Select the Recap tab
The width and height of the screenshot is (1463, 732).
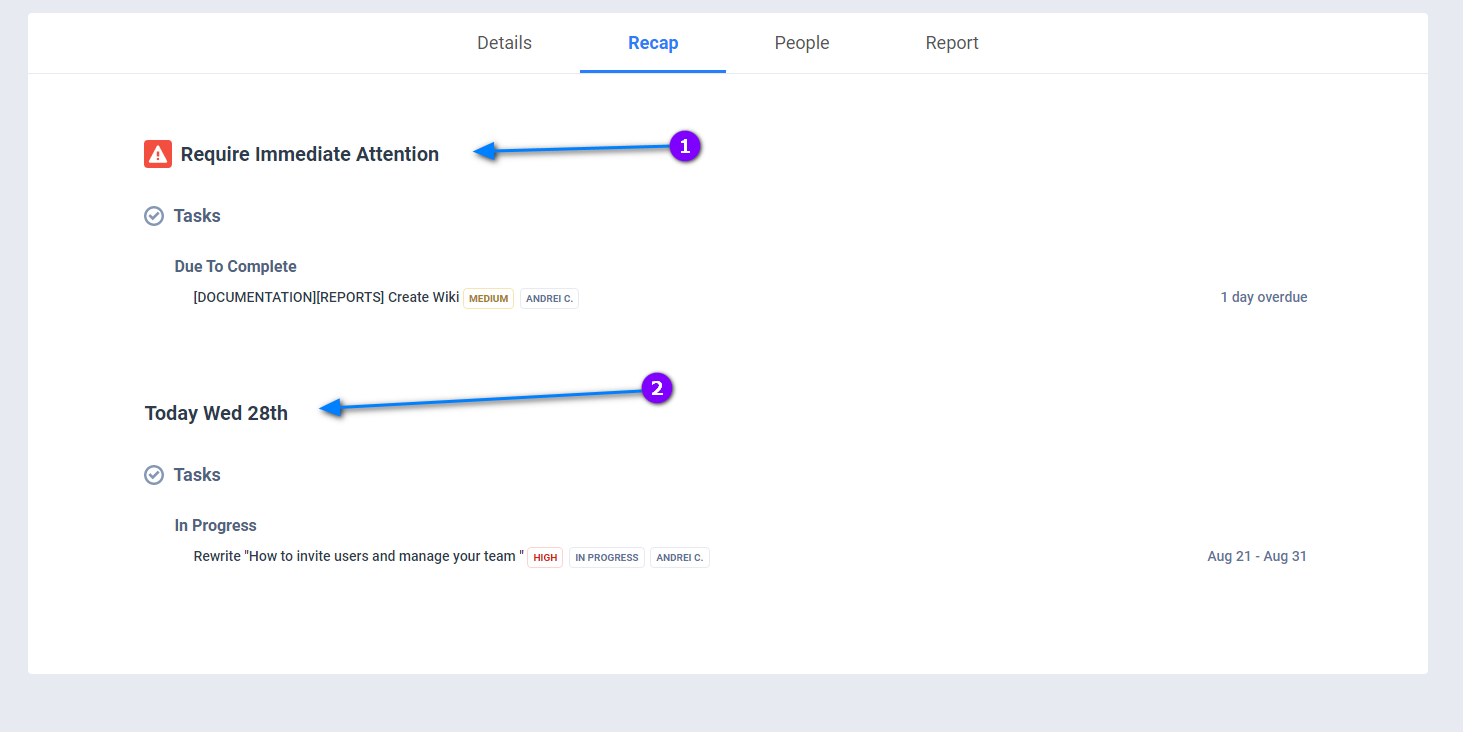coord(653,43)
